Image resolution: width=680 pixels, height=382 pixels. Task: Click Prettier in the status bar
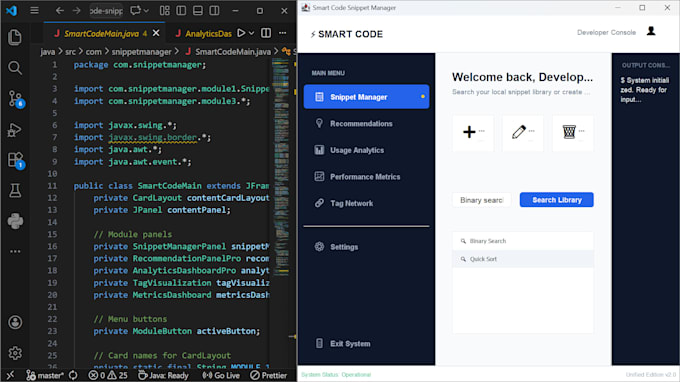[x=268, y=375]
